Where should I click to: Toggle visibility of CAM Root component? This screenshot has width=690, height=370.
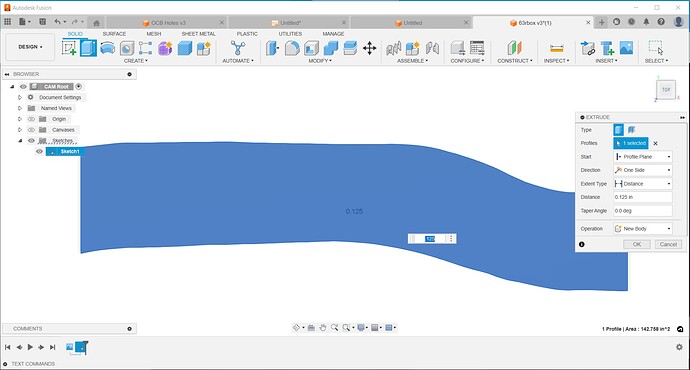pos(23,87)
